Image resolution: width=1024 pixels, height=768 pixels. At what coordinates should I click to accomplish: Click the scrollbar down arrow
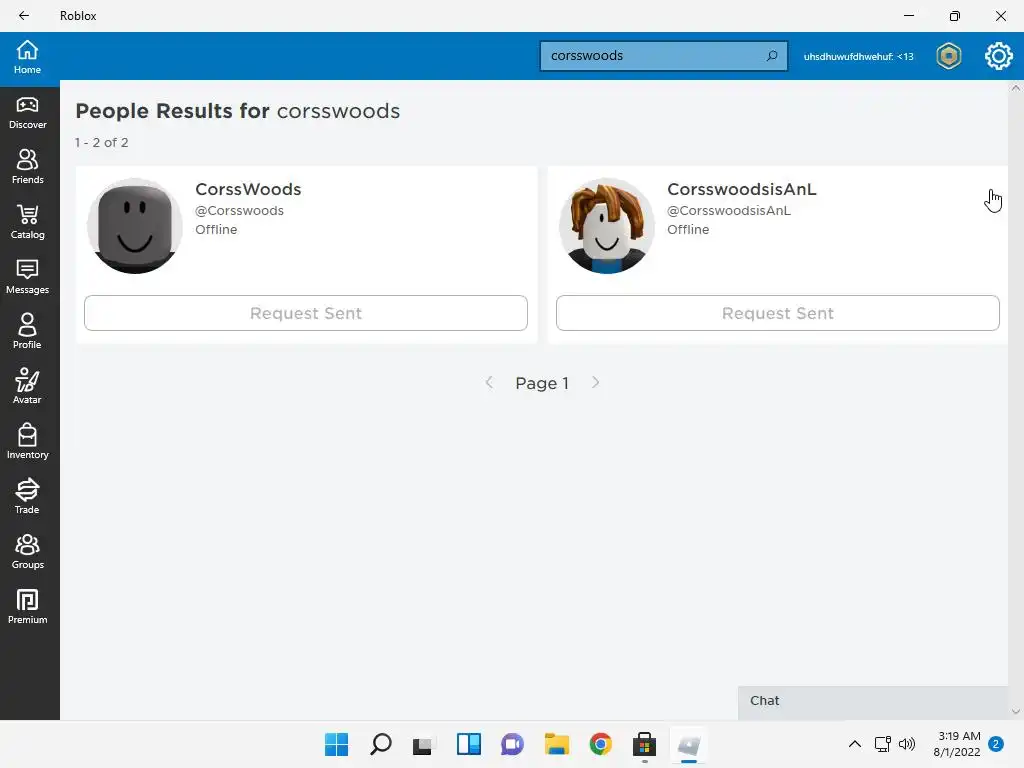point(1016,712)
